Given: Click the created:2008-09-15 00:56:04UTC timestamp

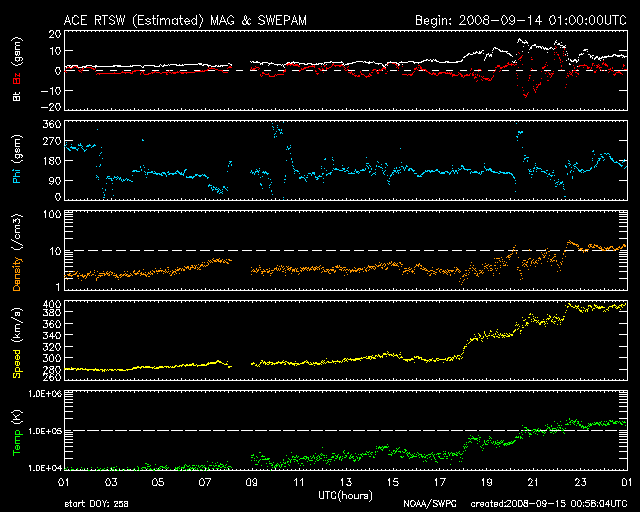Looking at the screenshot, I should 549,504.
